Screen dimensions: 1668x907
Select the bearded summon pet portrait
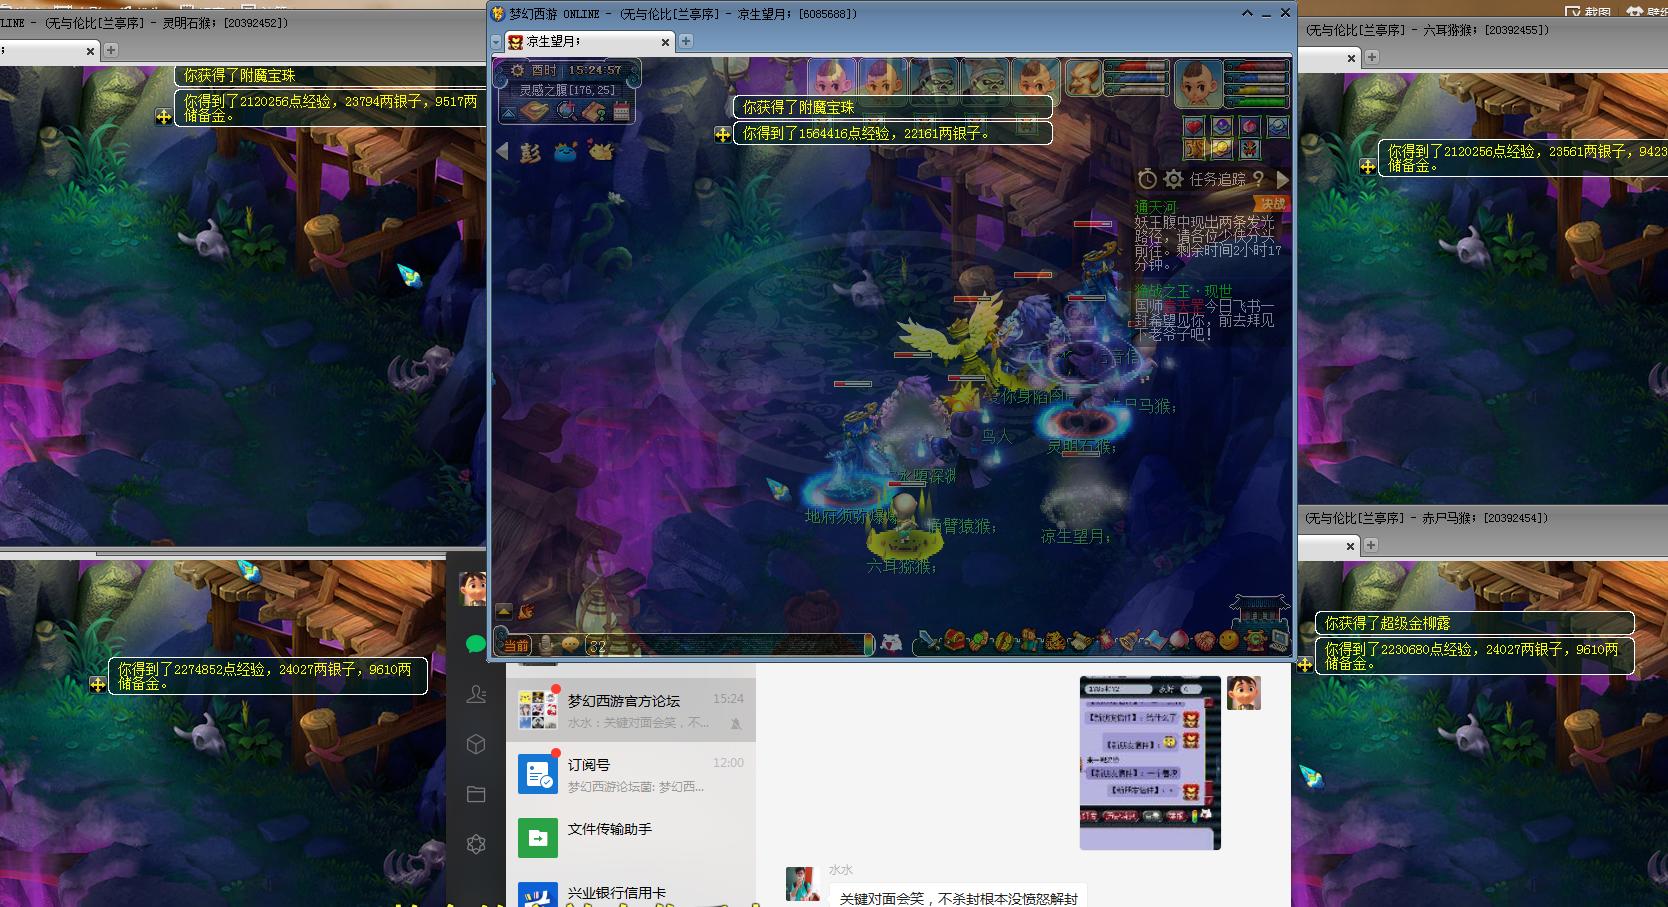tap(1084, 78)
